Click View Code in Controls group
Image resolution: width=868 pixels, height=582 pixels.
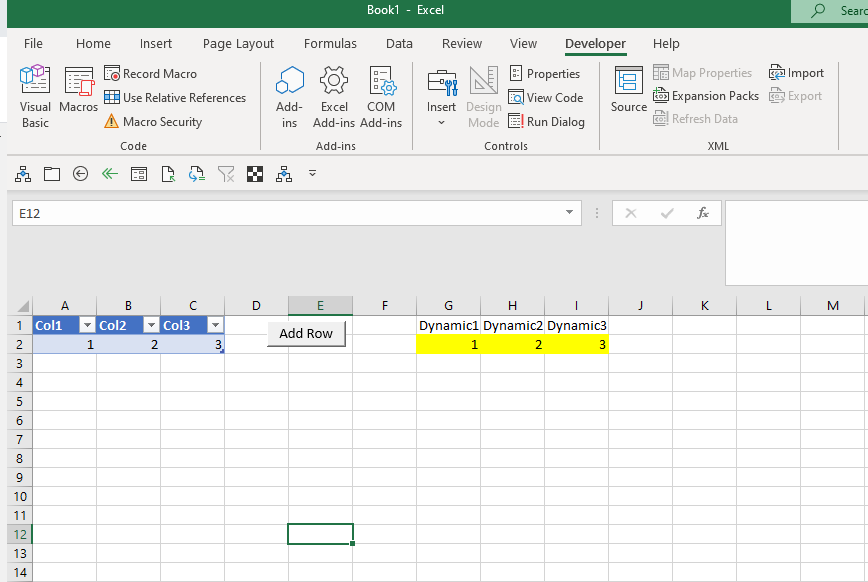[546, 97]
